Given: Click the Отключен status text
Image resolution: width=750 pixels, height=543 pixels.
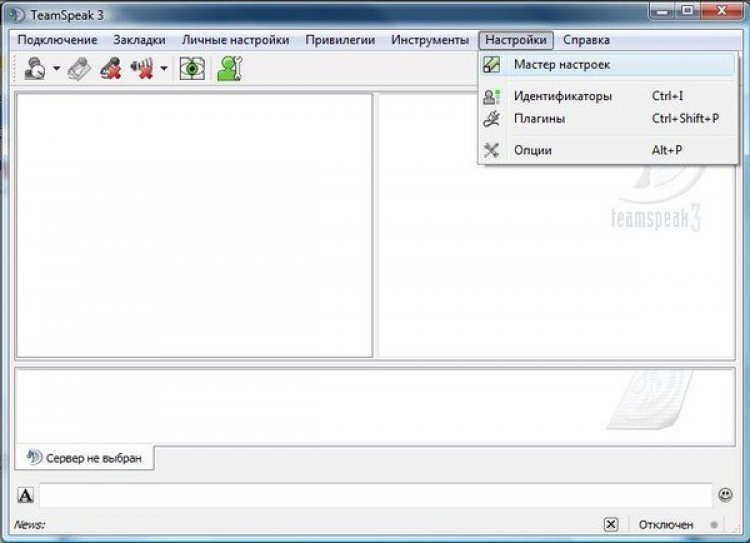Looking at the screenshot, I should tap(666, 525).
